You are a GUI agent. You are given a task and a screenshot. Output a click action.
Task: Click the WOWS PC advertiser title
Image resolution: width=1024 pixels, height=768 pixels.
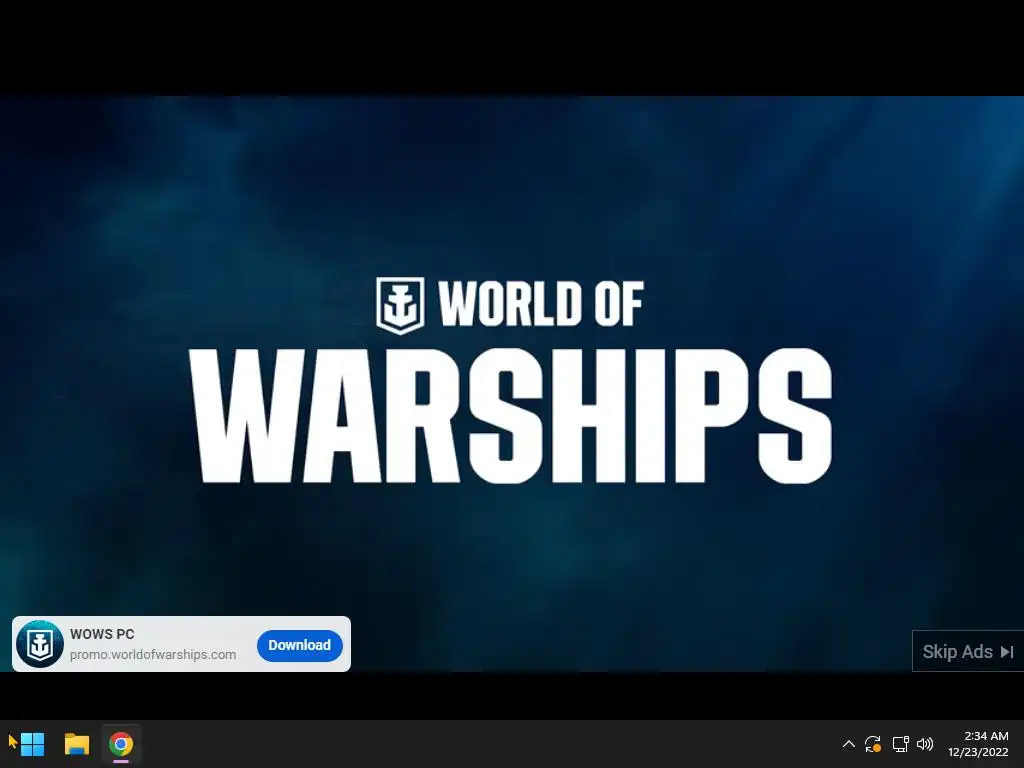pyautogui.click(x=102, y=633)
